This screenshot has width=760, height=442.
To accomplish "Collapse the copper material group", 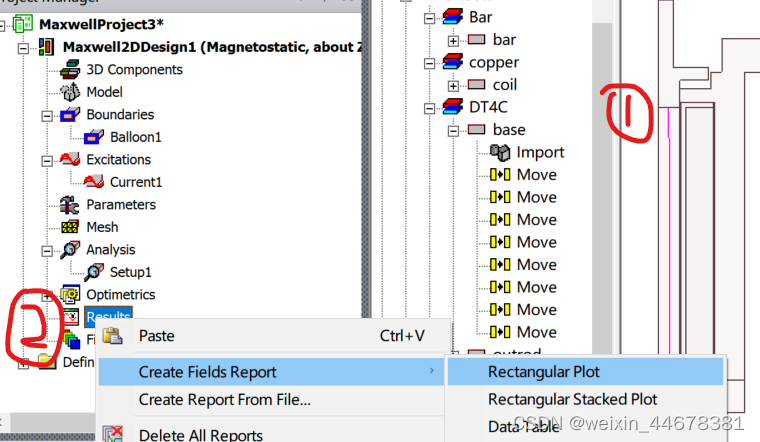I will point(429,63).
